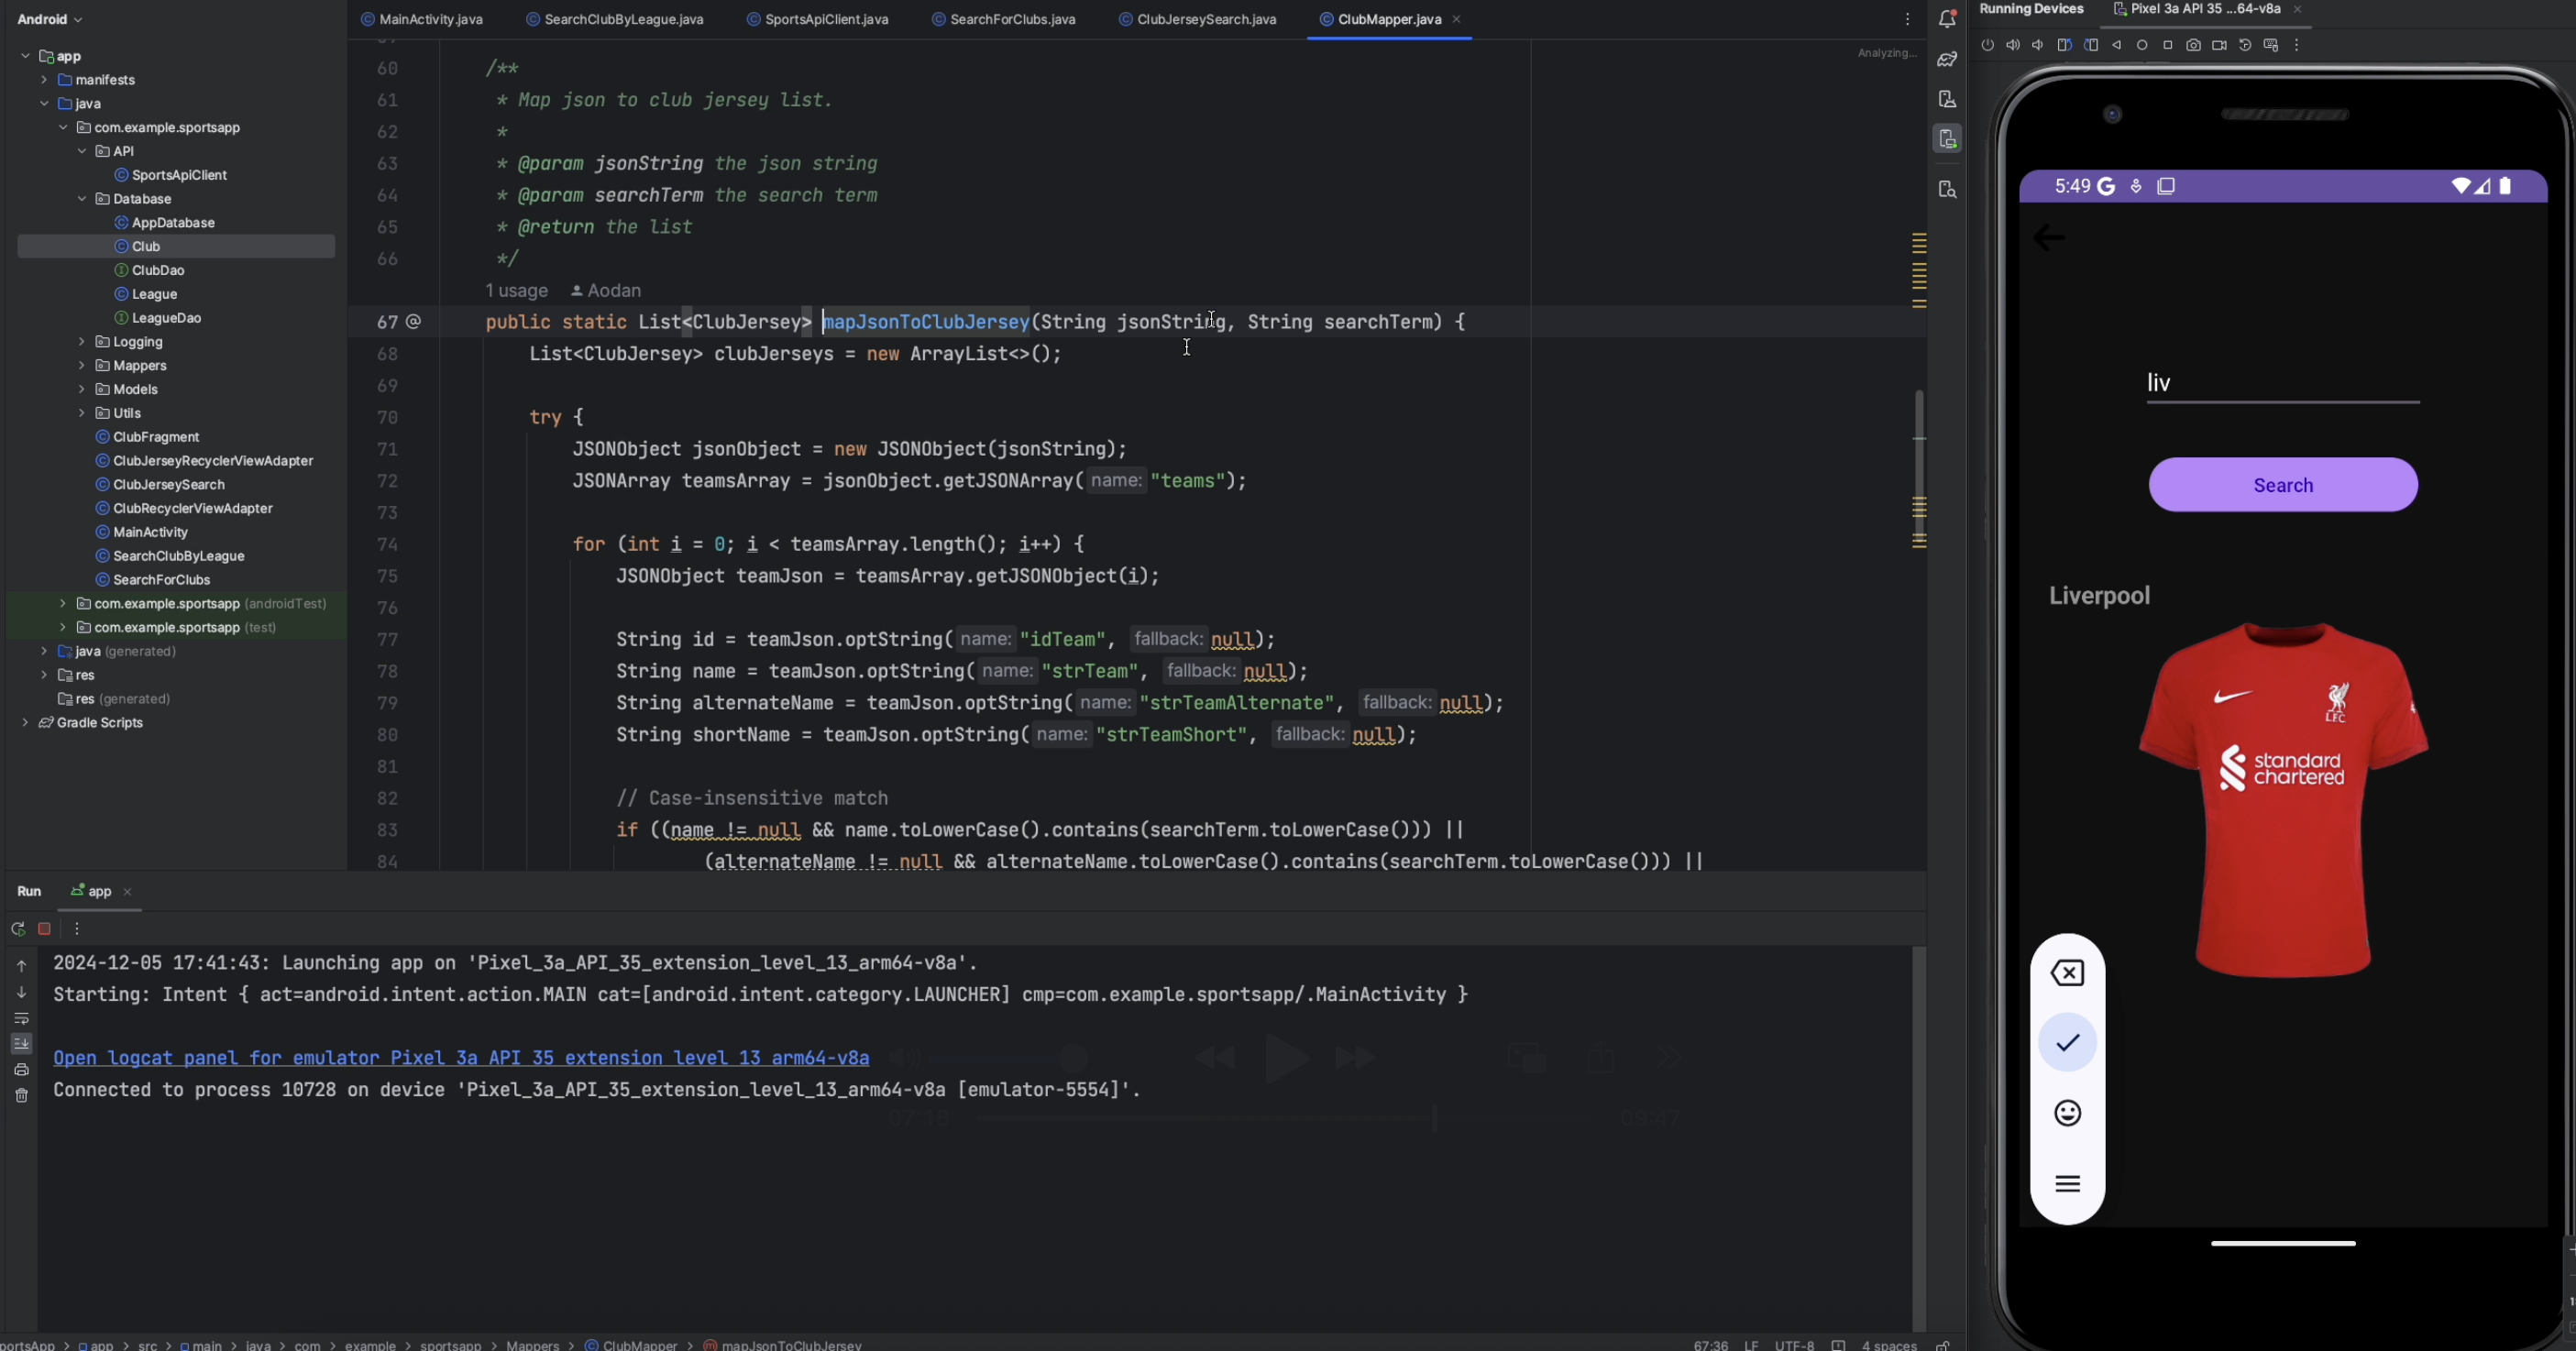Click the purple Search button in emulator
This screenshot has height=1351, width=2576.
pyautogui.click(x=2282, y=485)
